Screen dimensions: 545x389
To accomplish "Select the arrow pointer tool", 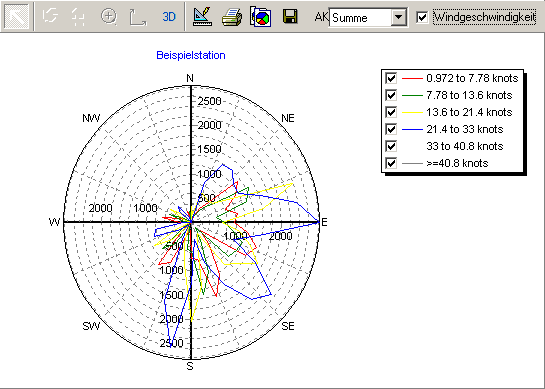I will [x=17, y=16].
